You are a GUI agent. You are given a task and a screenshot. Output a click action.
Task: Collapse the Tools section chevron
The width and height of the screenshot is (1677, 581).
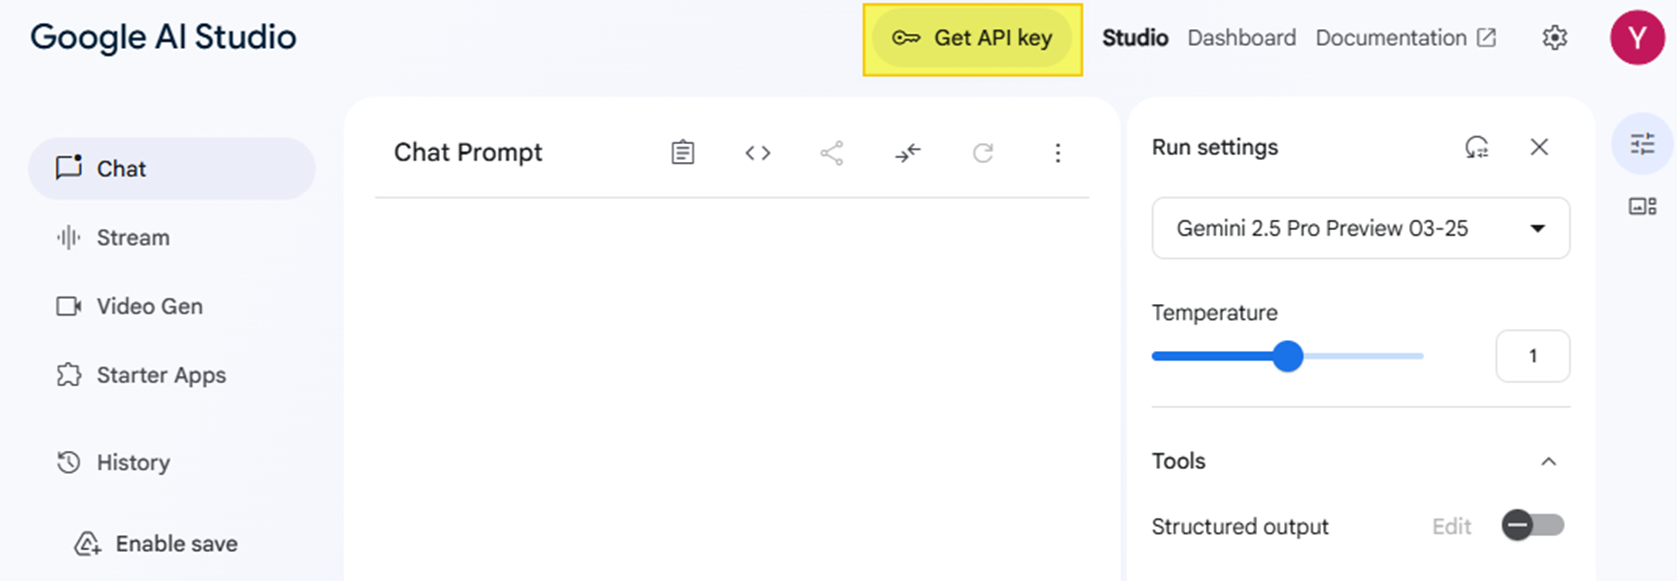(x=1548, y=461)
